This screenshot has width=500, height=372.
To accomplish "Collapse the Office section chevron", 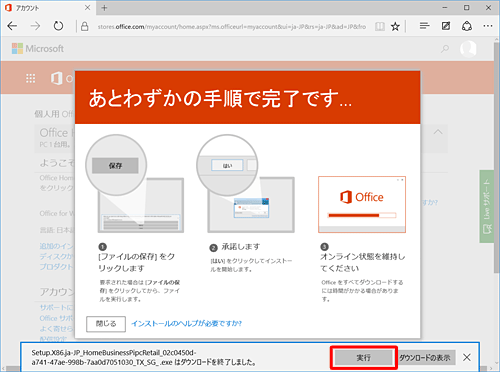I will 438,132.
